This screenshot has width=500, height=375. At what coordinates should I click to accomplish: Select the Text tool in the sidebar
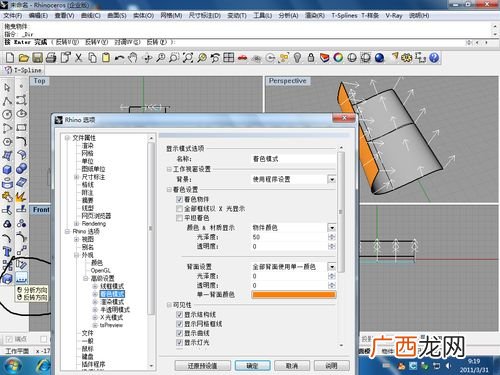click(x=7, y=252)
